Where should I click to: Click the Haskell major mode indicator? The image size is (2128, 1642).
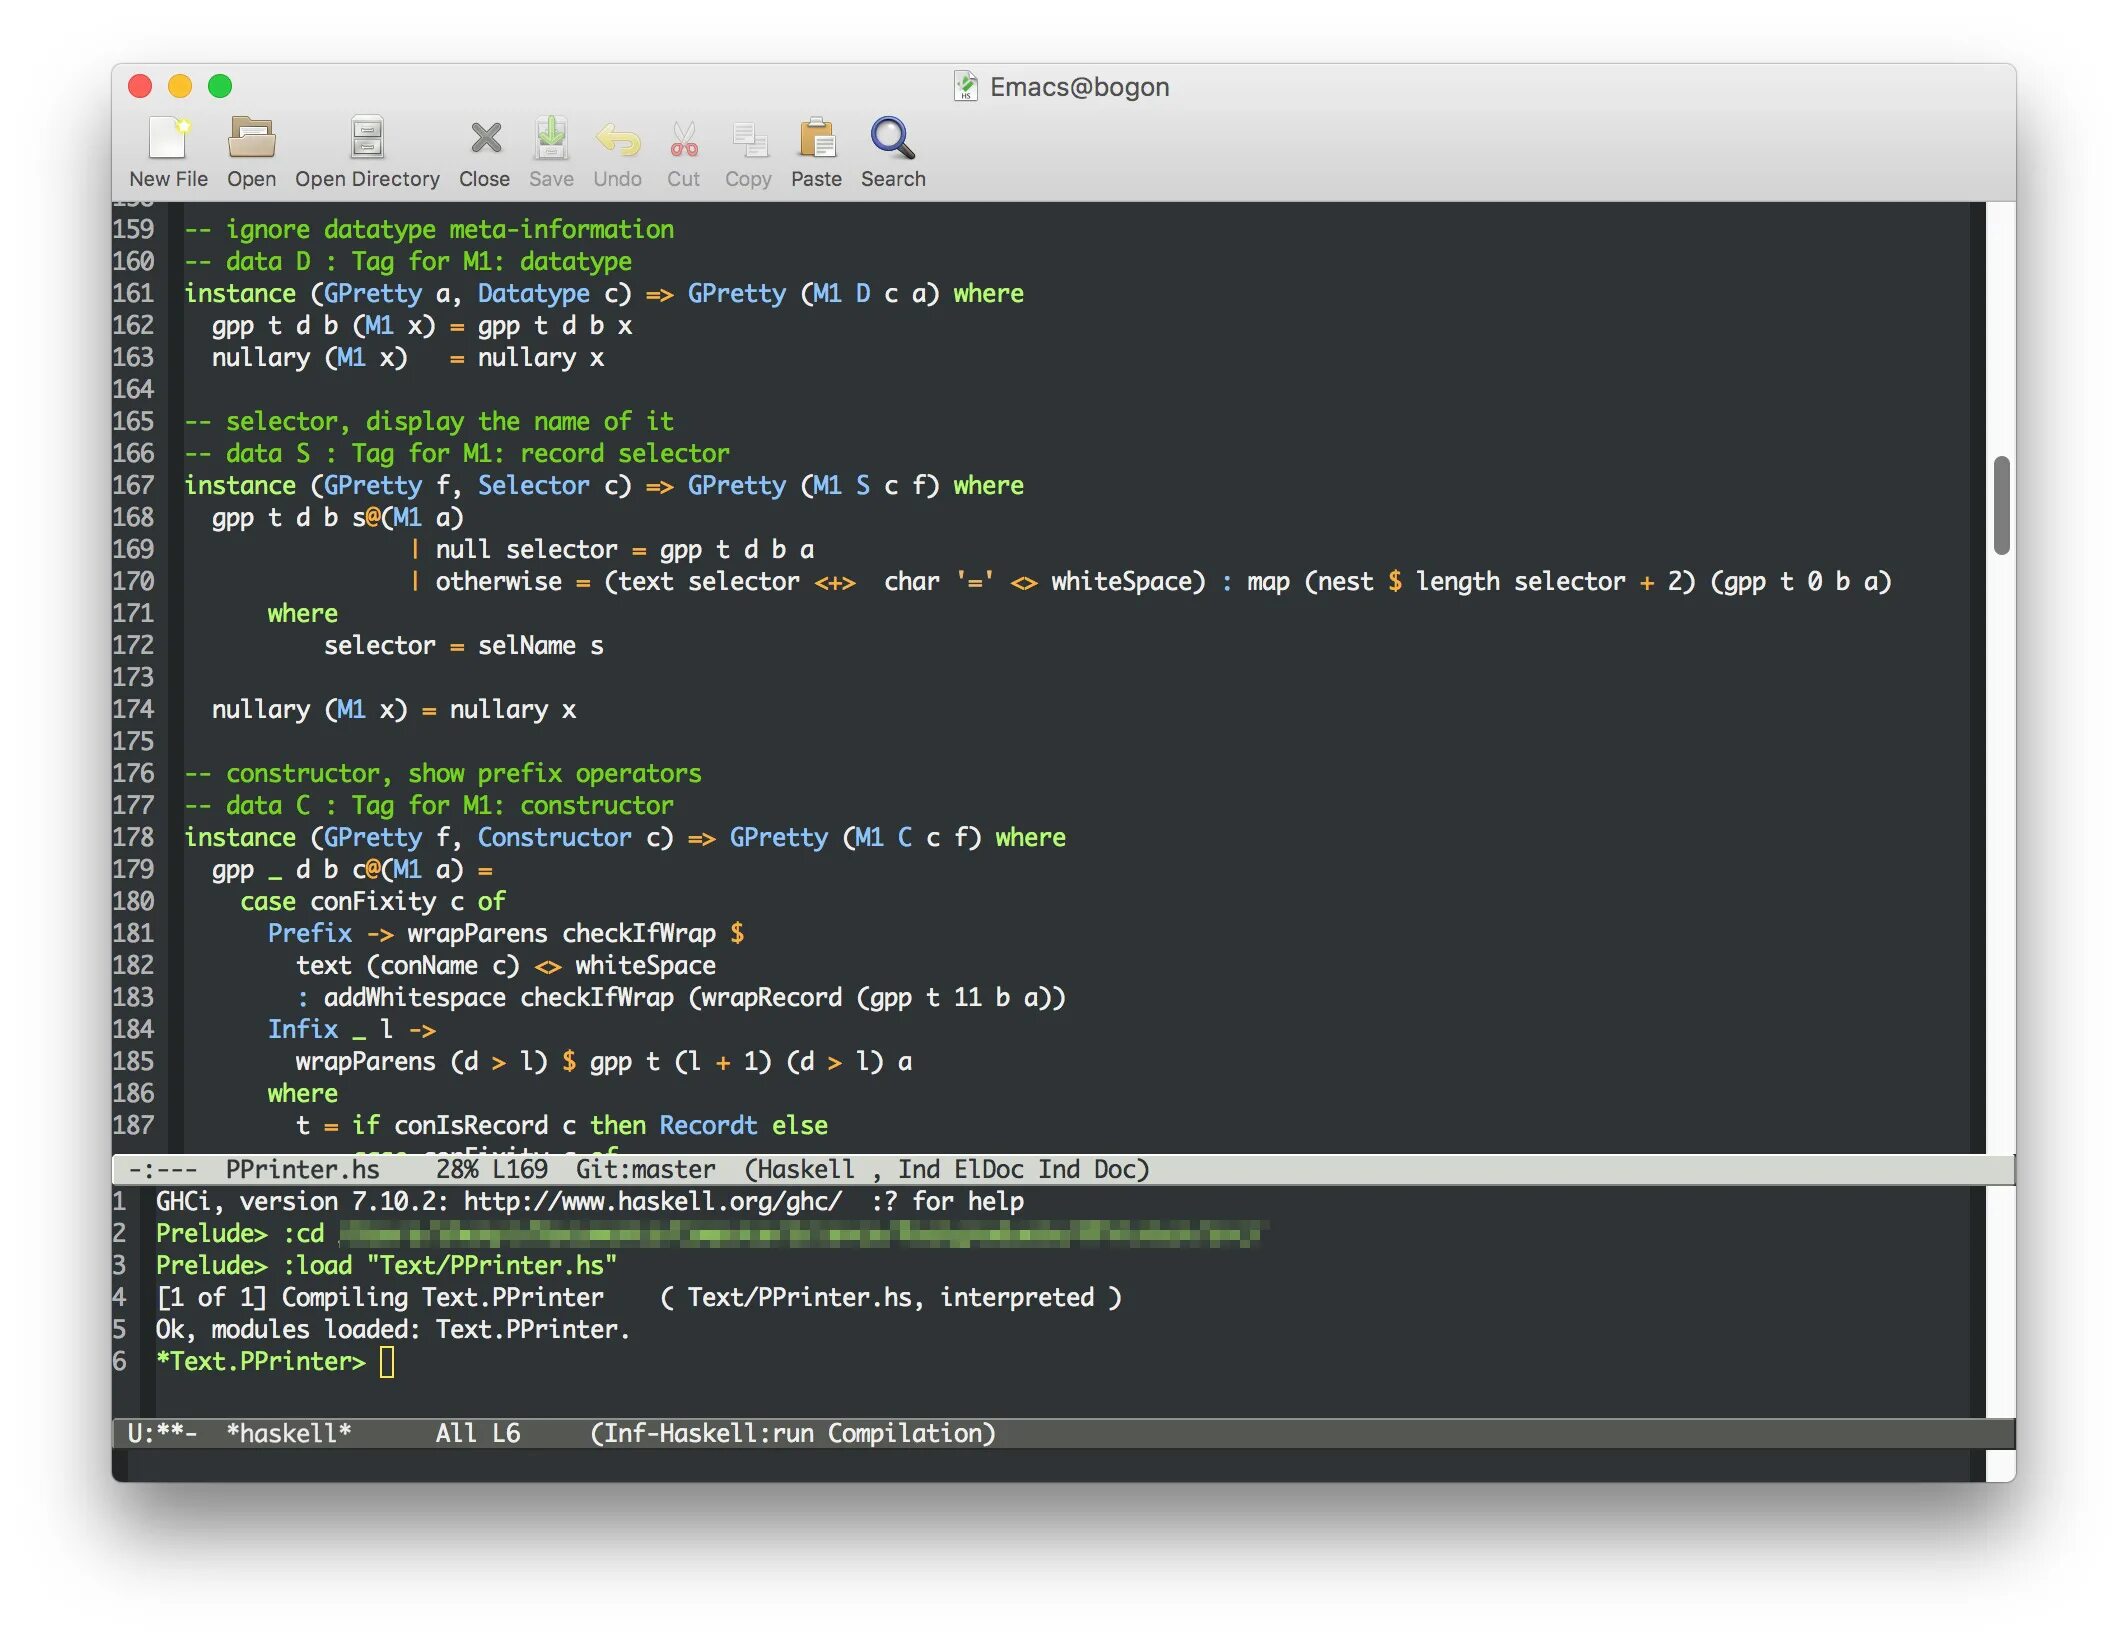tap(806, 1169)
